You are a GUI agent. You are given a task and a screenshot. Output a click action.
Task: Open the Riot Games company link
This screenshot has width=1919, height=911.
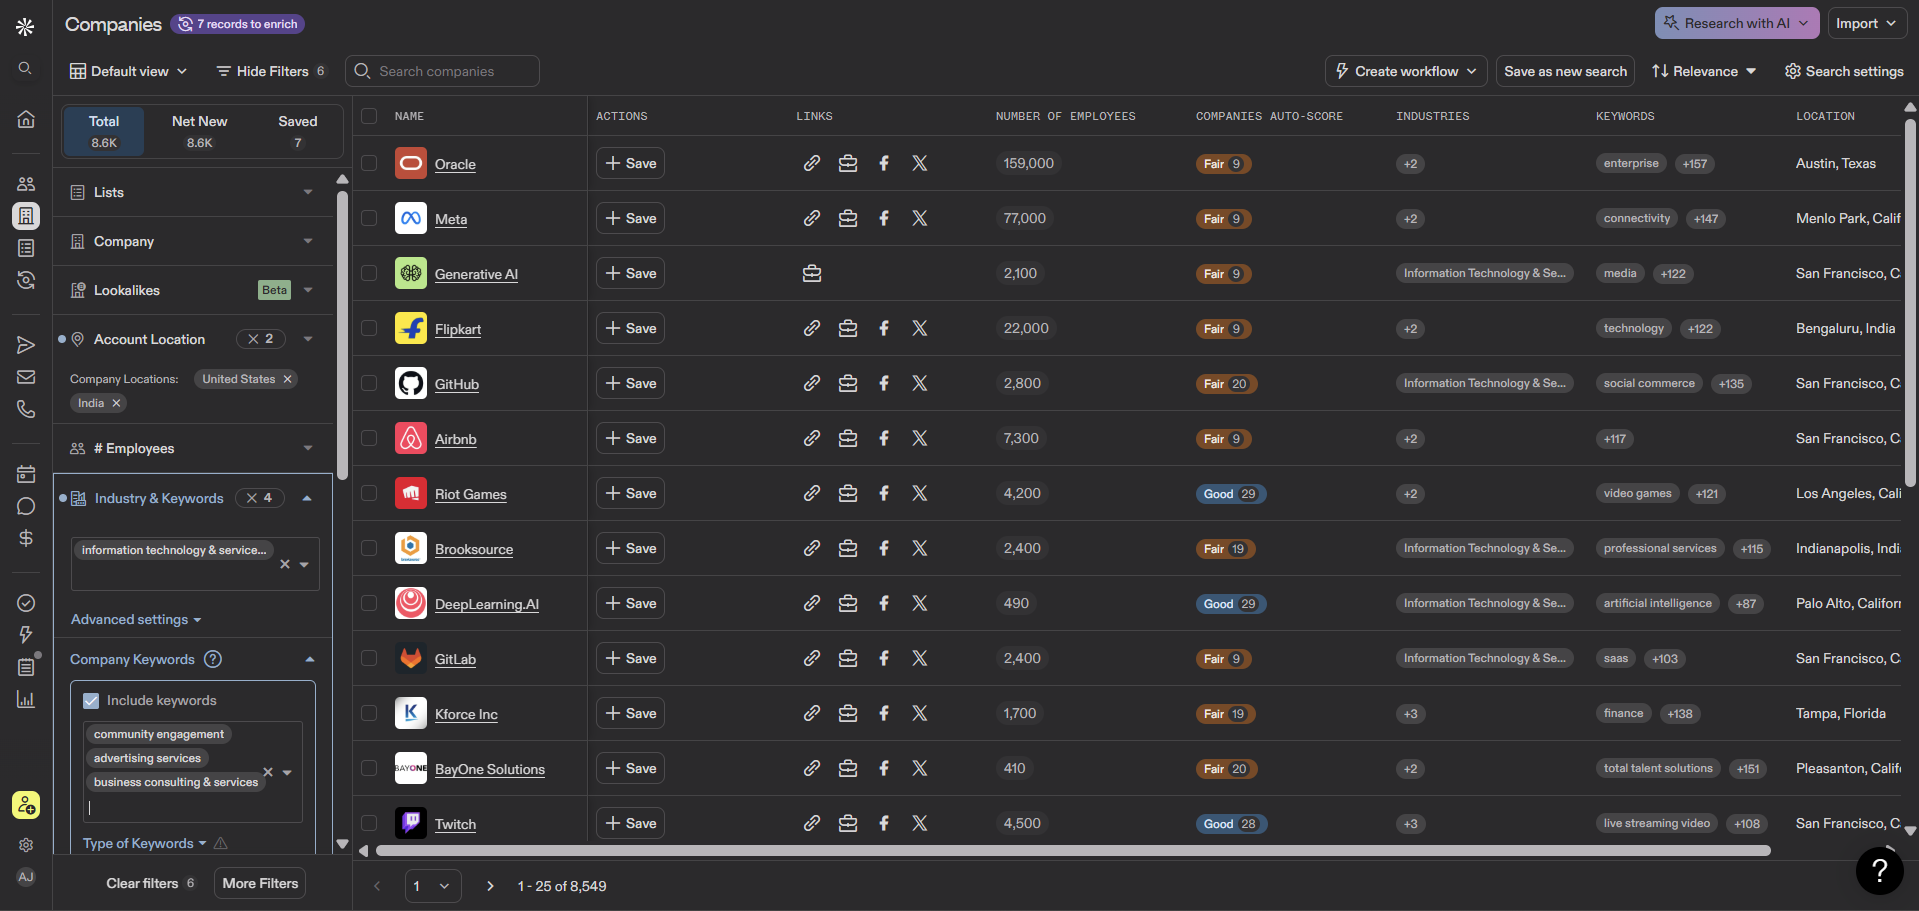[x=470, y=494]
